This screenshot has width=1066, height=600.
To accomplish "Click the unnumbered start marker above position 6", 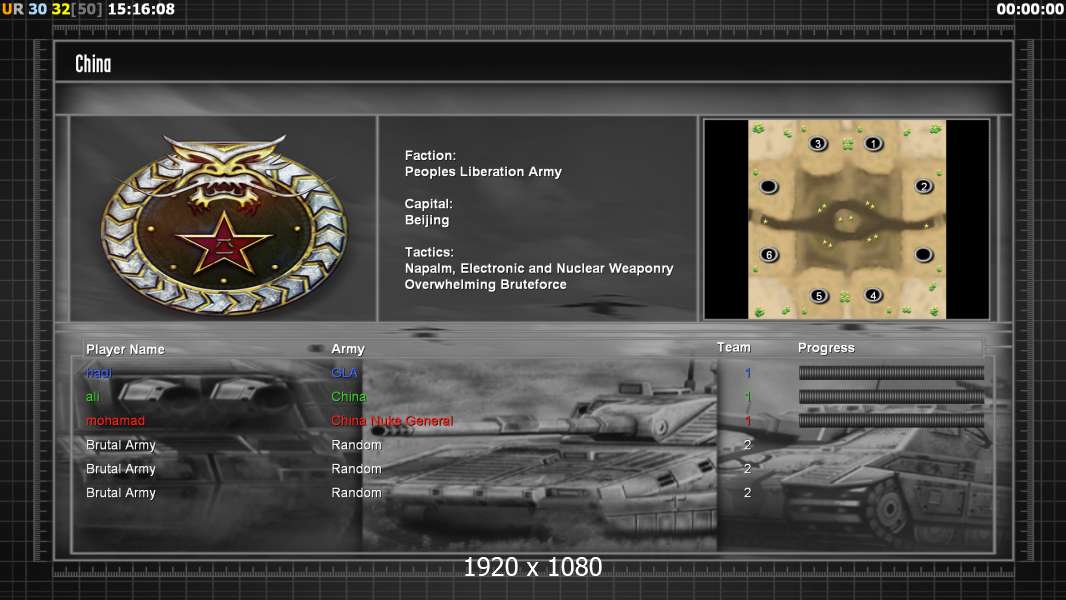I will (x=769, y=186).
